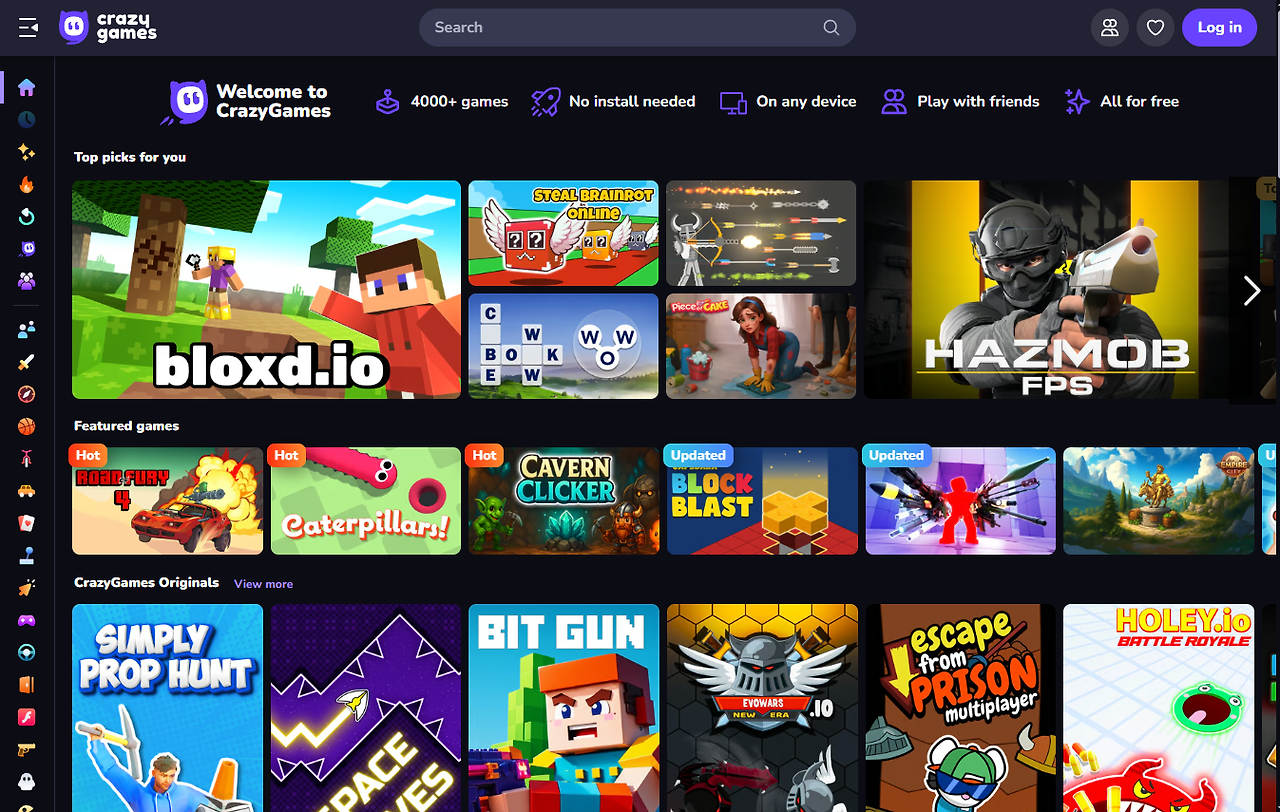Open Holey.io Battle Royale game
The image size is (1280, 812).
tap(1158, 708)
